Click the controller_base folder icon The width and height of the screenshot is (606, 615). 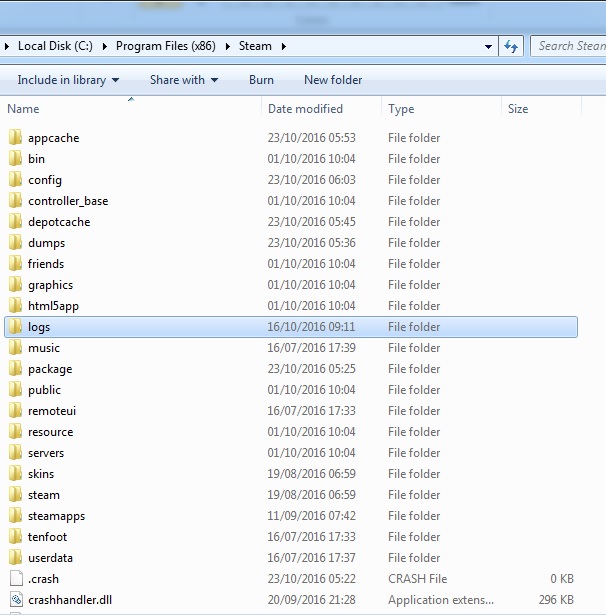[15, 200]
